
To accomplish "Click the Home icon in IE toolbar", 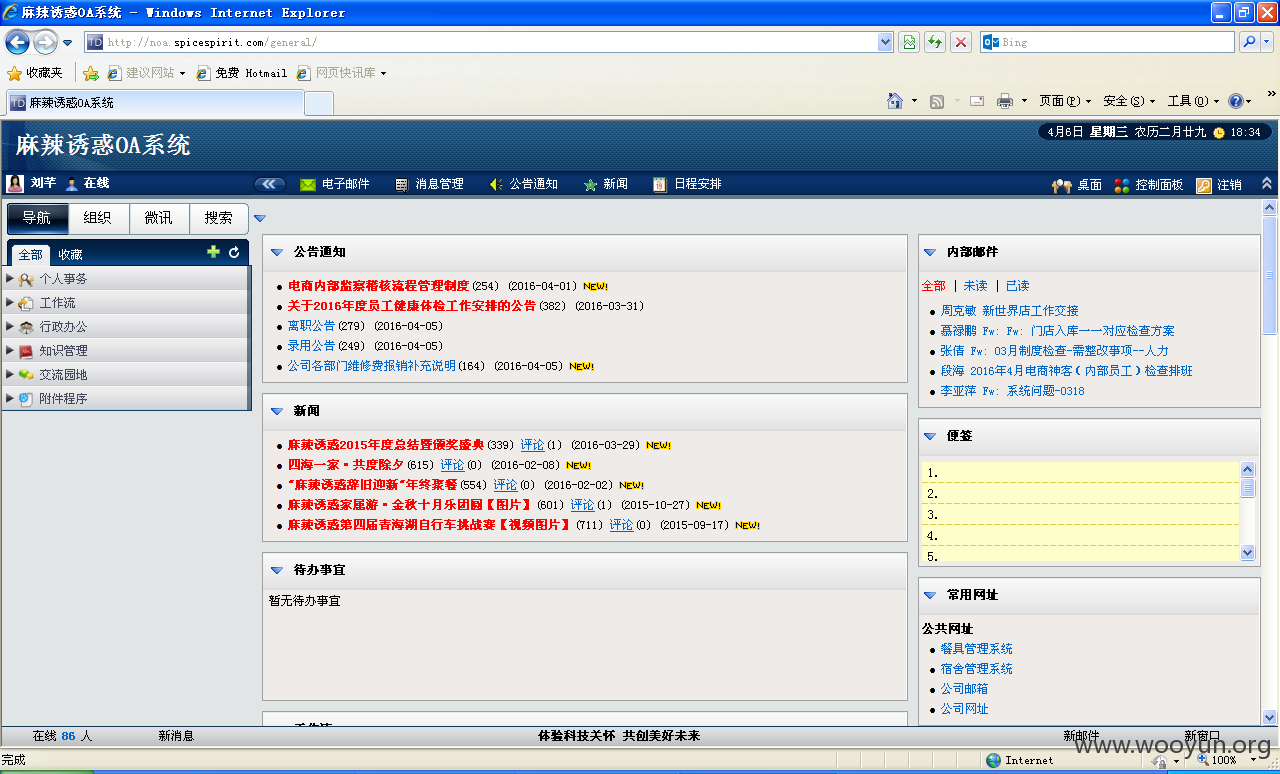I will point(895,101).
